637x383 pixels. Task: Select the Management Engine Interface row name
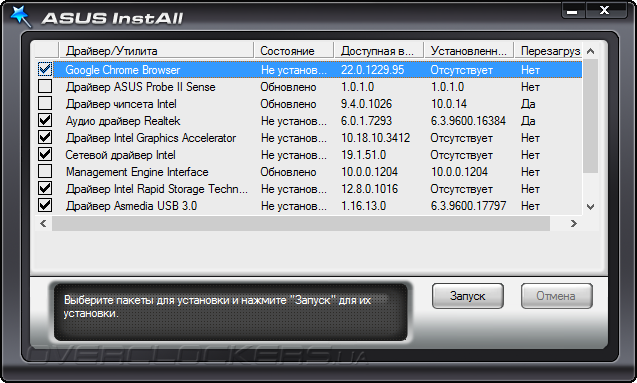137,172
